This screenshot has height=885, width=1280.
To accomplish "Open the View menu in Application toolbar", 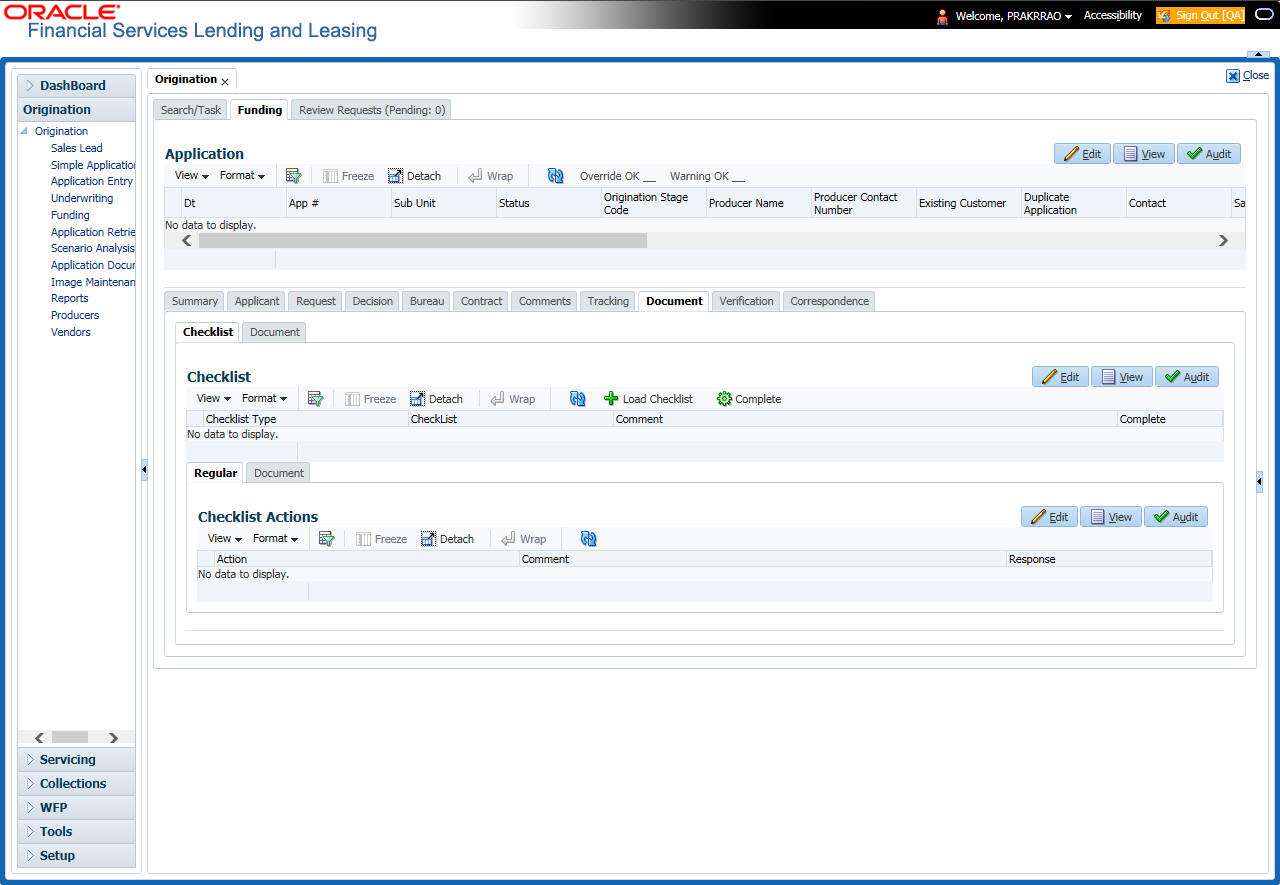I will [x=191, y=176].
